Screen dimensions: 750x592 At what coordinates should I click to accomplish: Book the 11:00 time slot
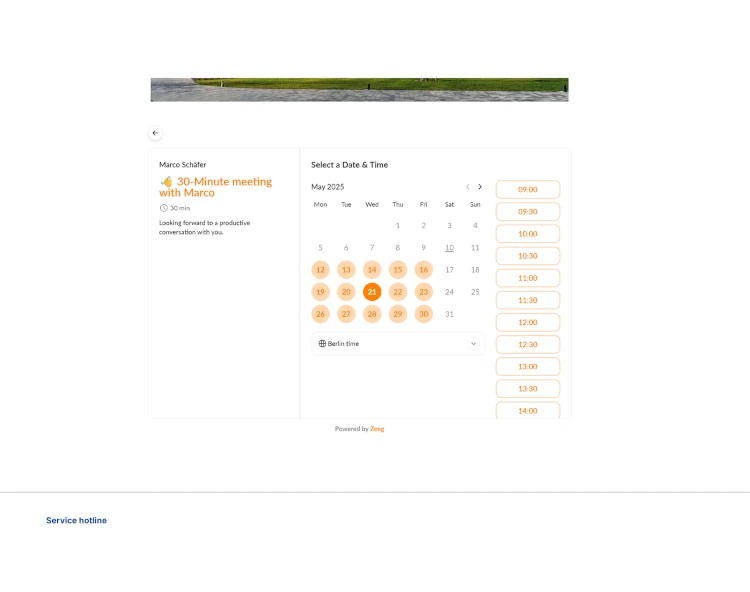(x=528, y=278)
